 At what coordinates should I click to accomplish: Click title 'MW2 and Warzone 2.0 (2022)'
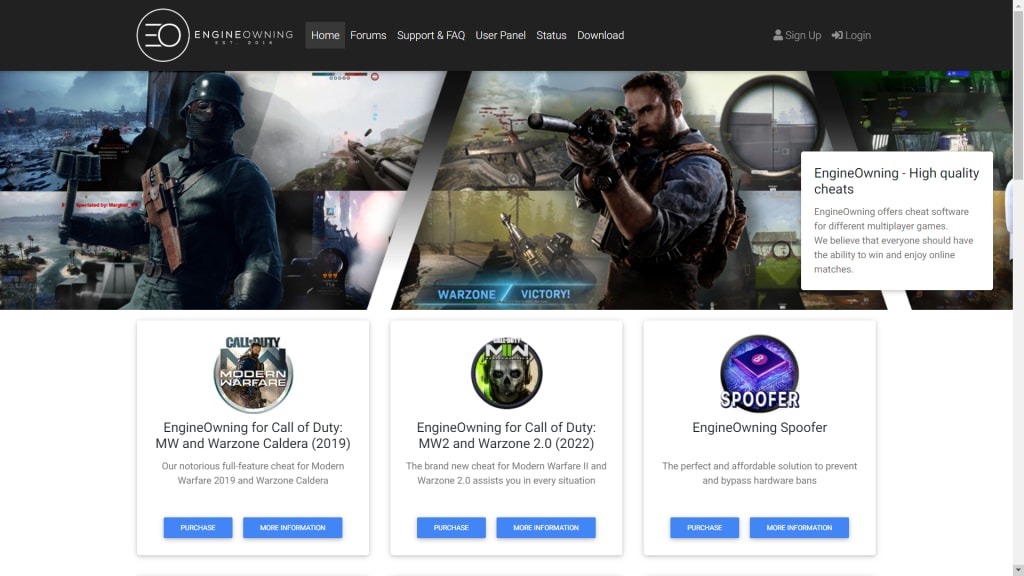[506, 443]
